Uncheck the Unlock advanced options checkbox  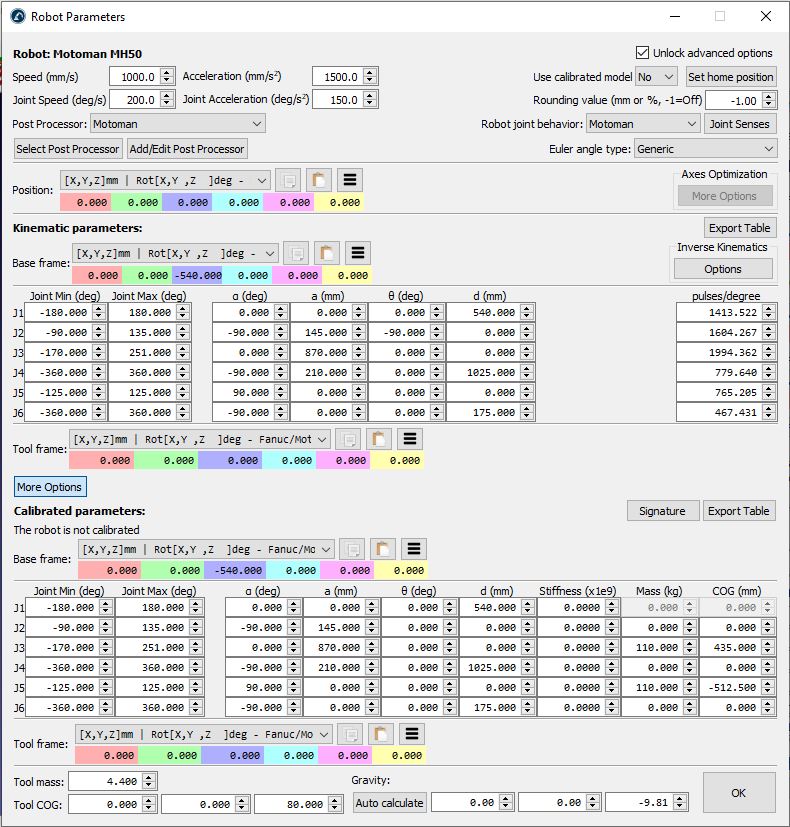coord(643,53)
